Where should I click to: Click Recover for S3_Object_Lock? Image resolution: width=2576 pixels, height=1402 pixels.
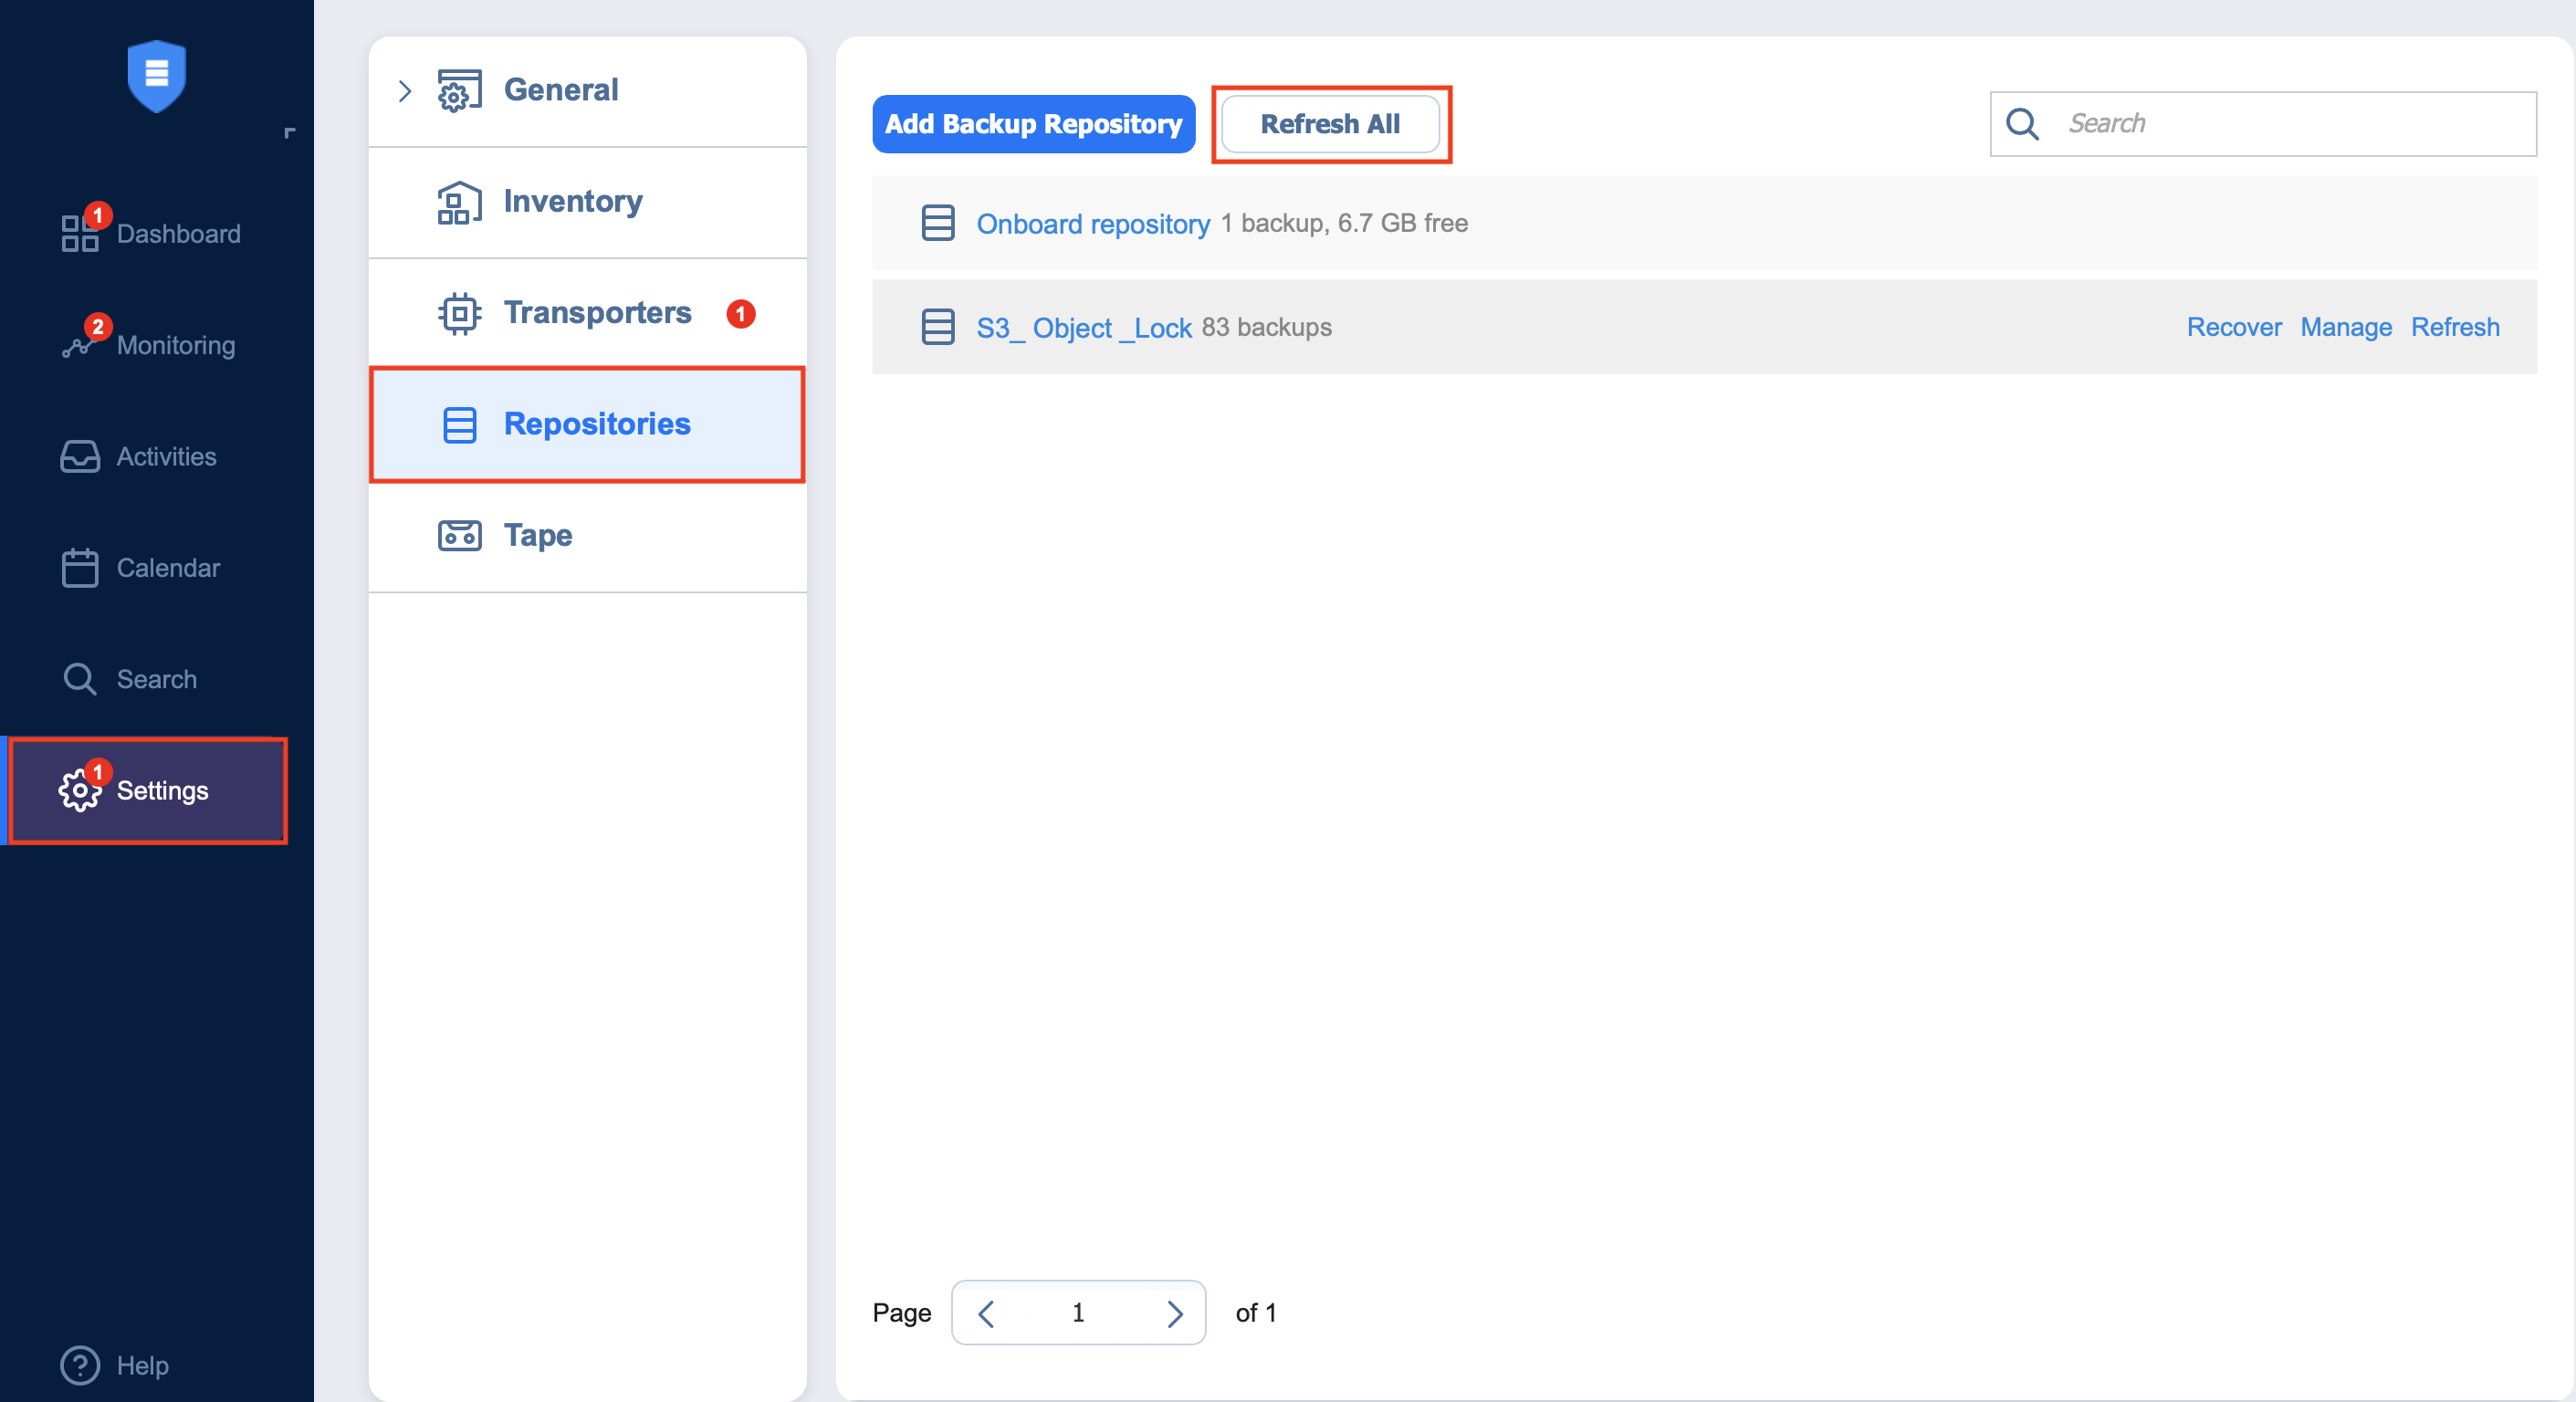2234,327
